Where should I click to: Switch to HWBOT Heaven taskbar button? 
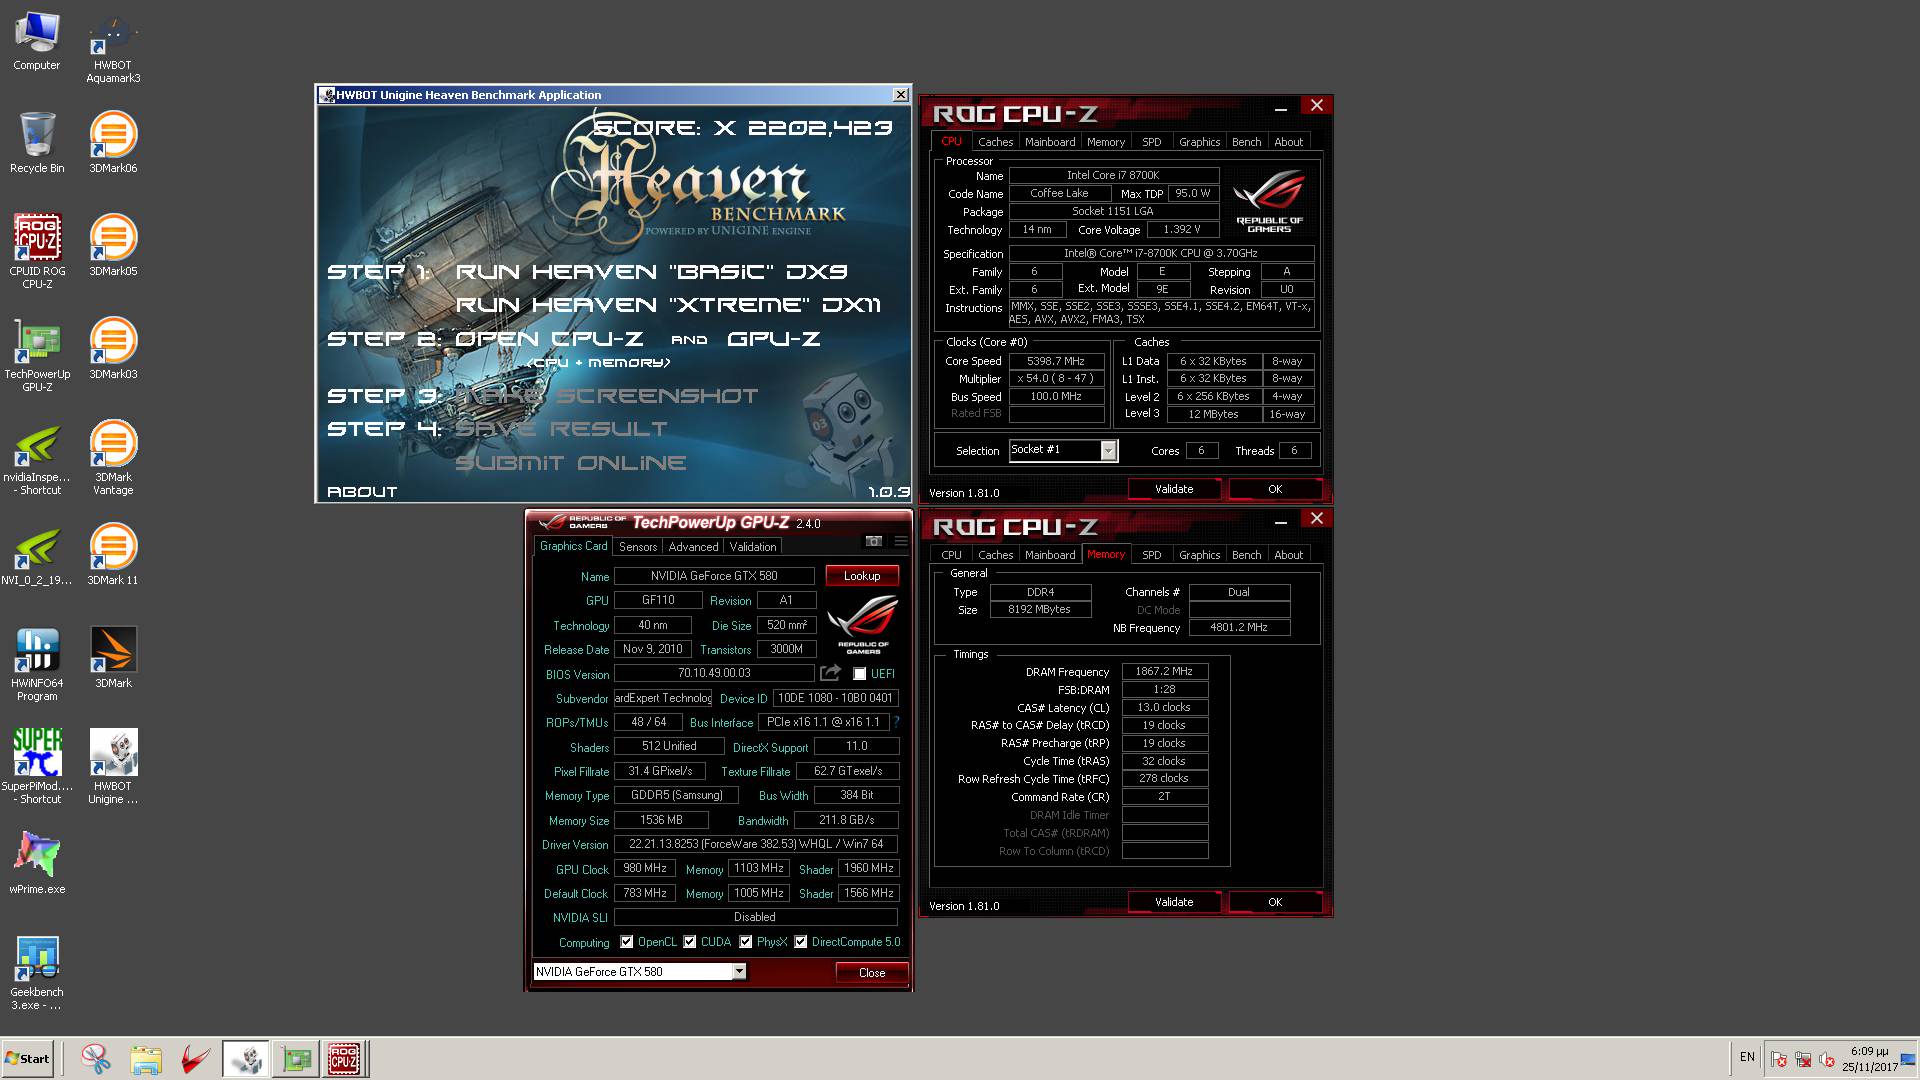(x=246, y=1059)
